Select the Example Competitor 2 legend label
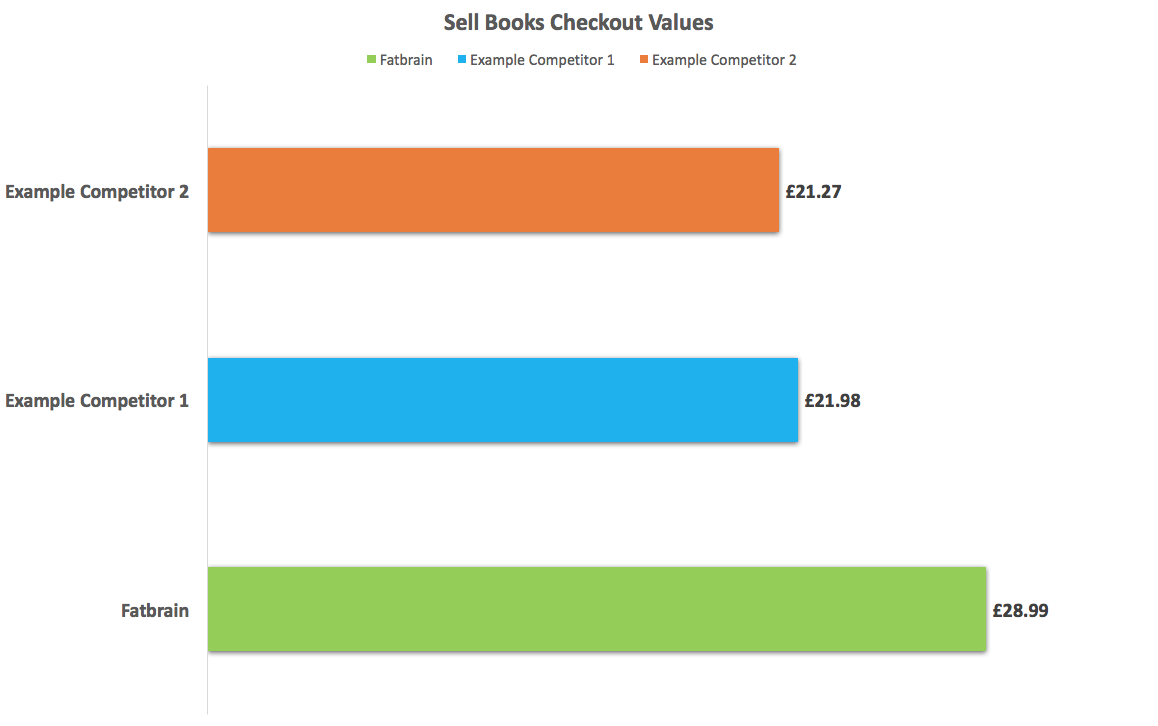The width and height of the screenshot is (1158, 726). [724, 60]
